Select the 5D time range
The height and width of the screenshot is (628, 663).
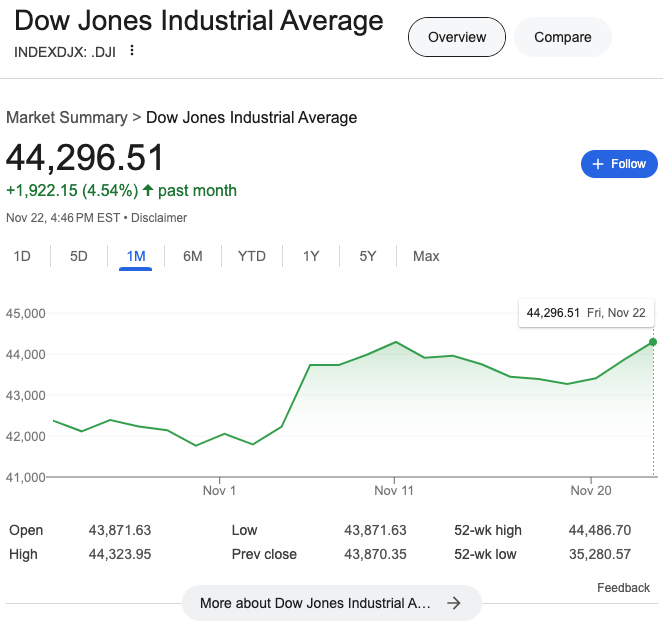(79, 256)
